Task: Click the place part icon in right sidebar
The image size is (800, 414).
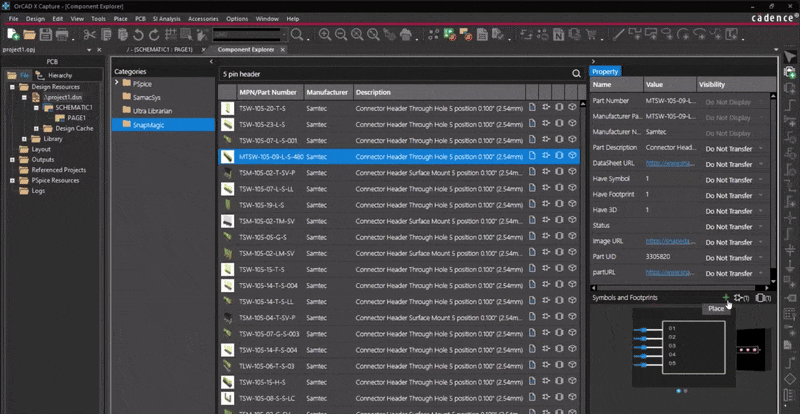Action: pos(790,74)
